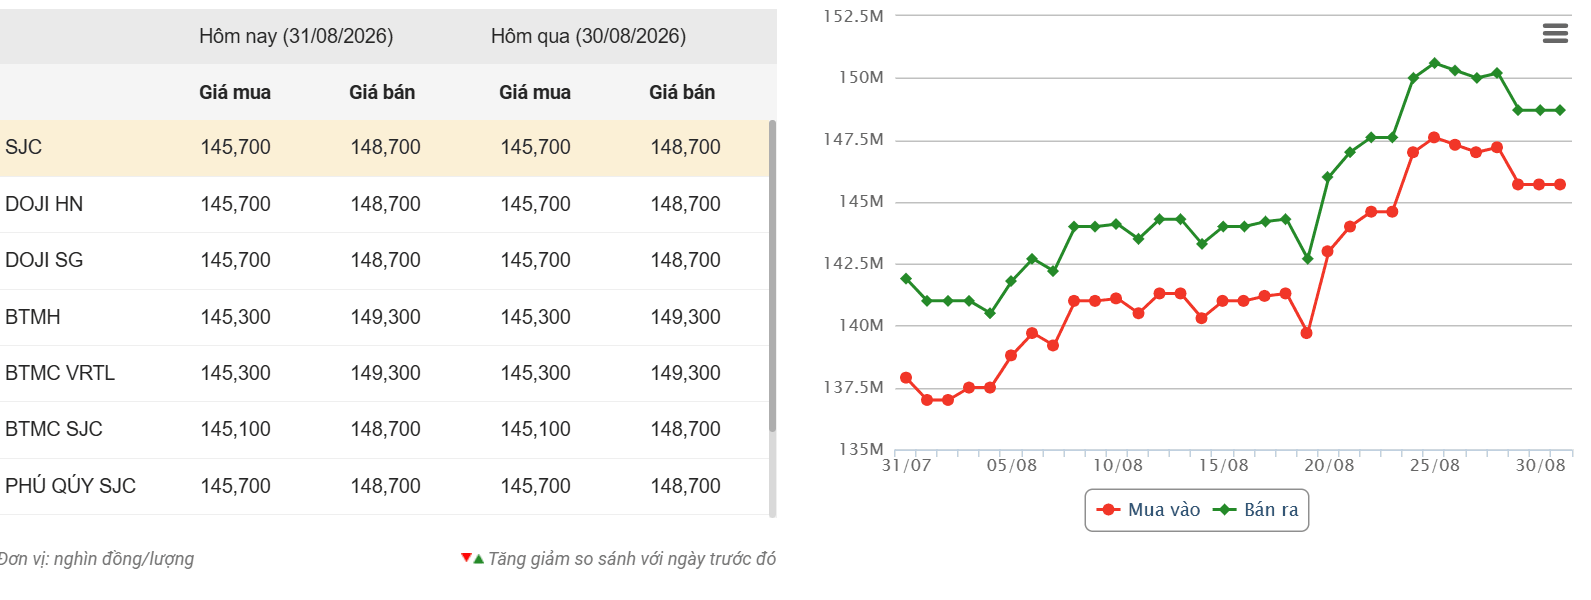1591x600 pixels.
Task: Click the 10/08 x-axis label
Action: 1117,466
